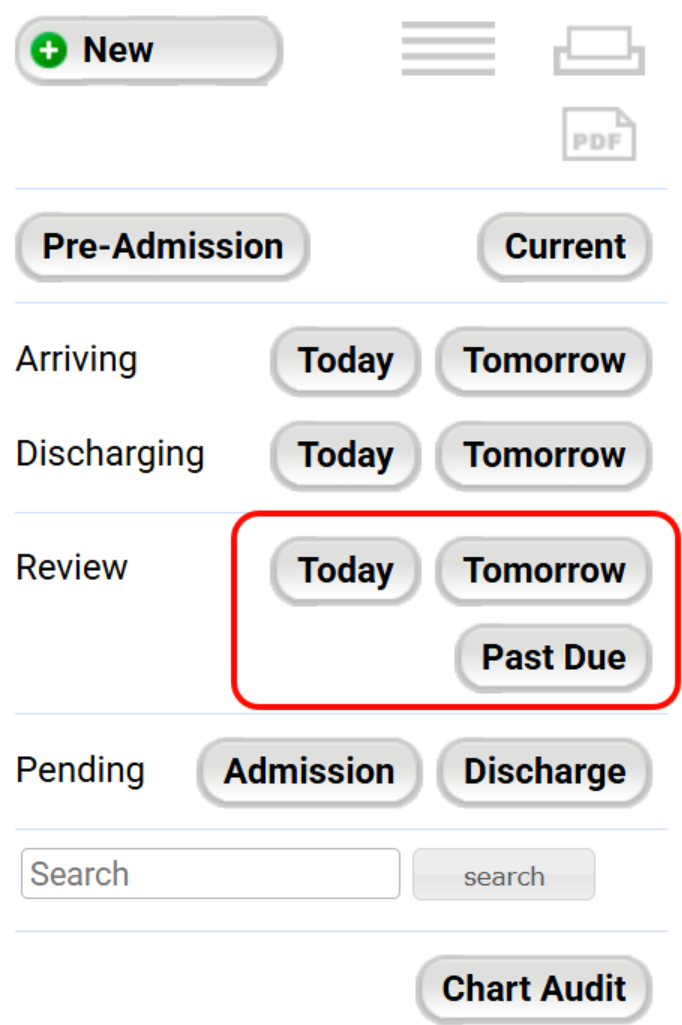Show patients arriving Tomorrow
The width and height of the screenshot is (682, 1025).
coord(544,361)
